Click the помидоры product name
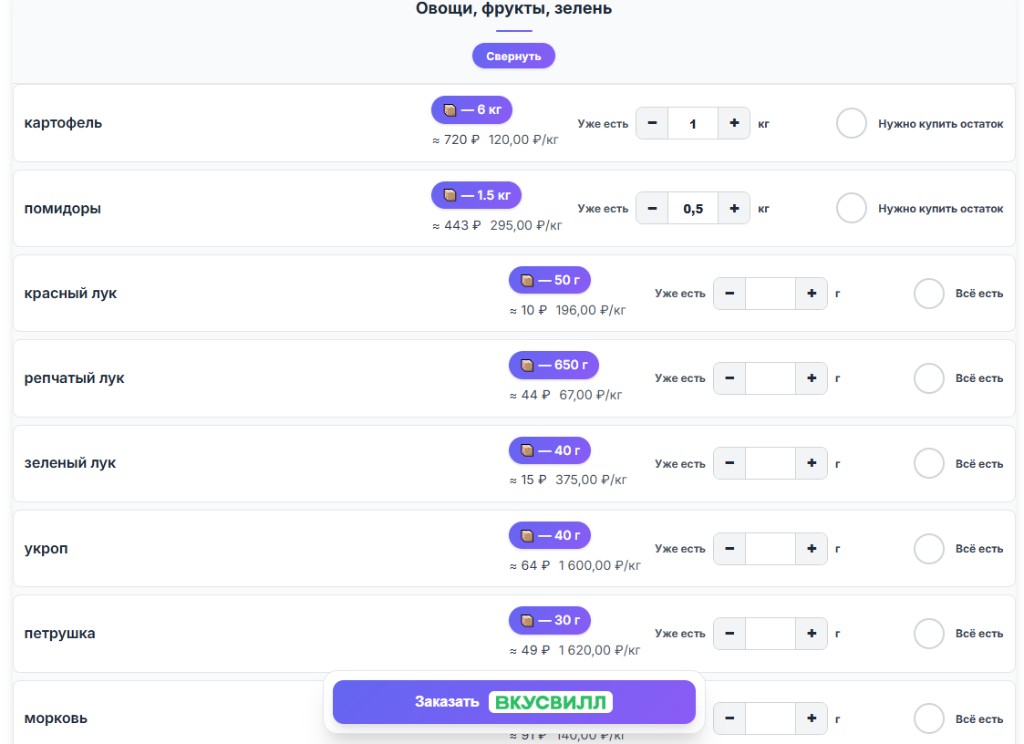This screenshot has height=744, width=1024. click(x=63, y=208)
